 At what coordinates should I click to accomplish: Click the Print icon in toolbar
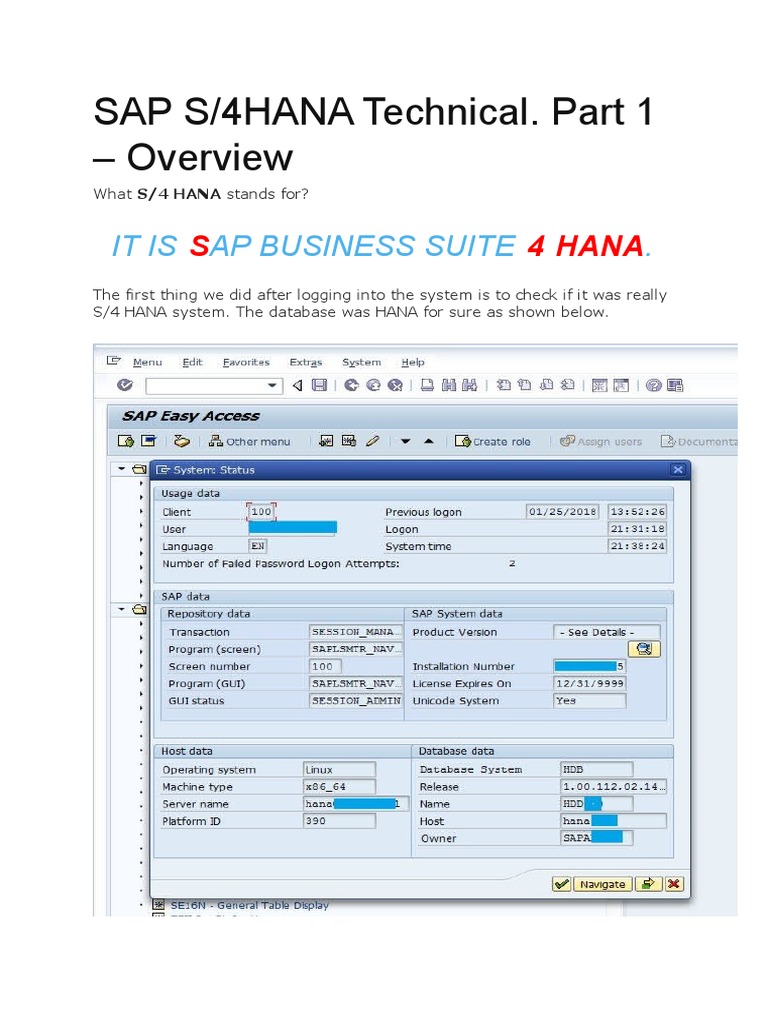point(427,385)
